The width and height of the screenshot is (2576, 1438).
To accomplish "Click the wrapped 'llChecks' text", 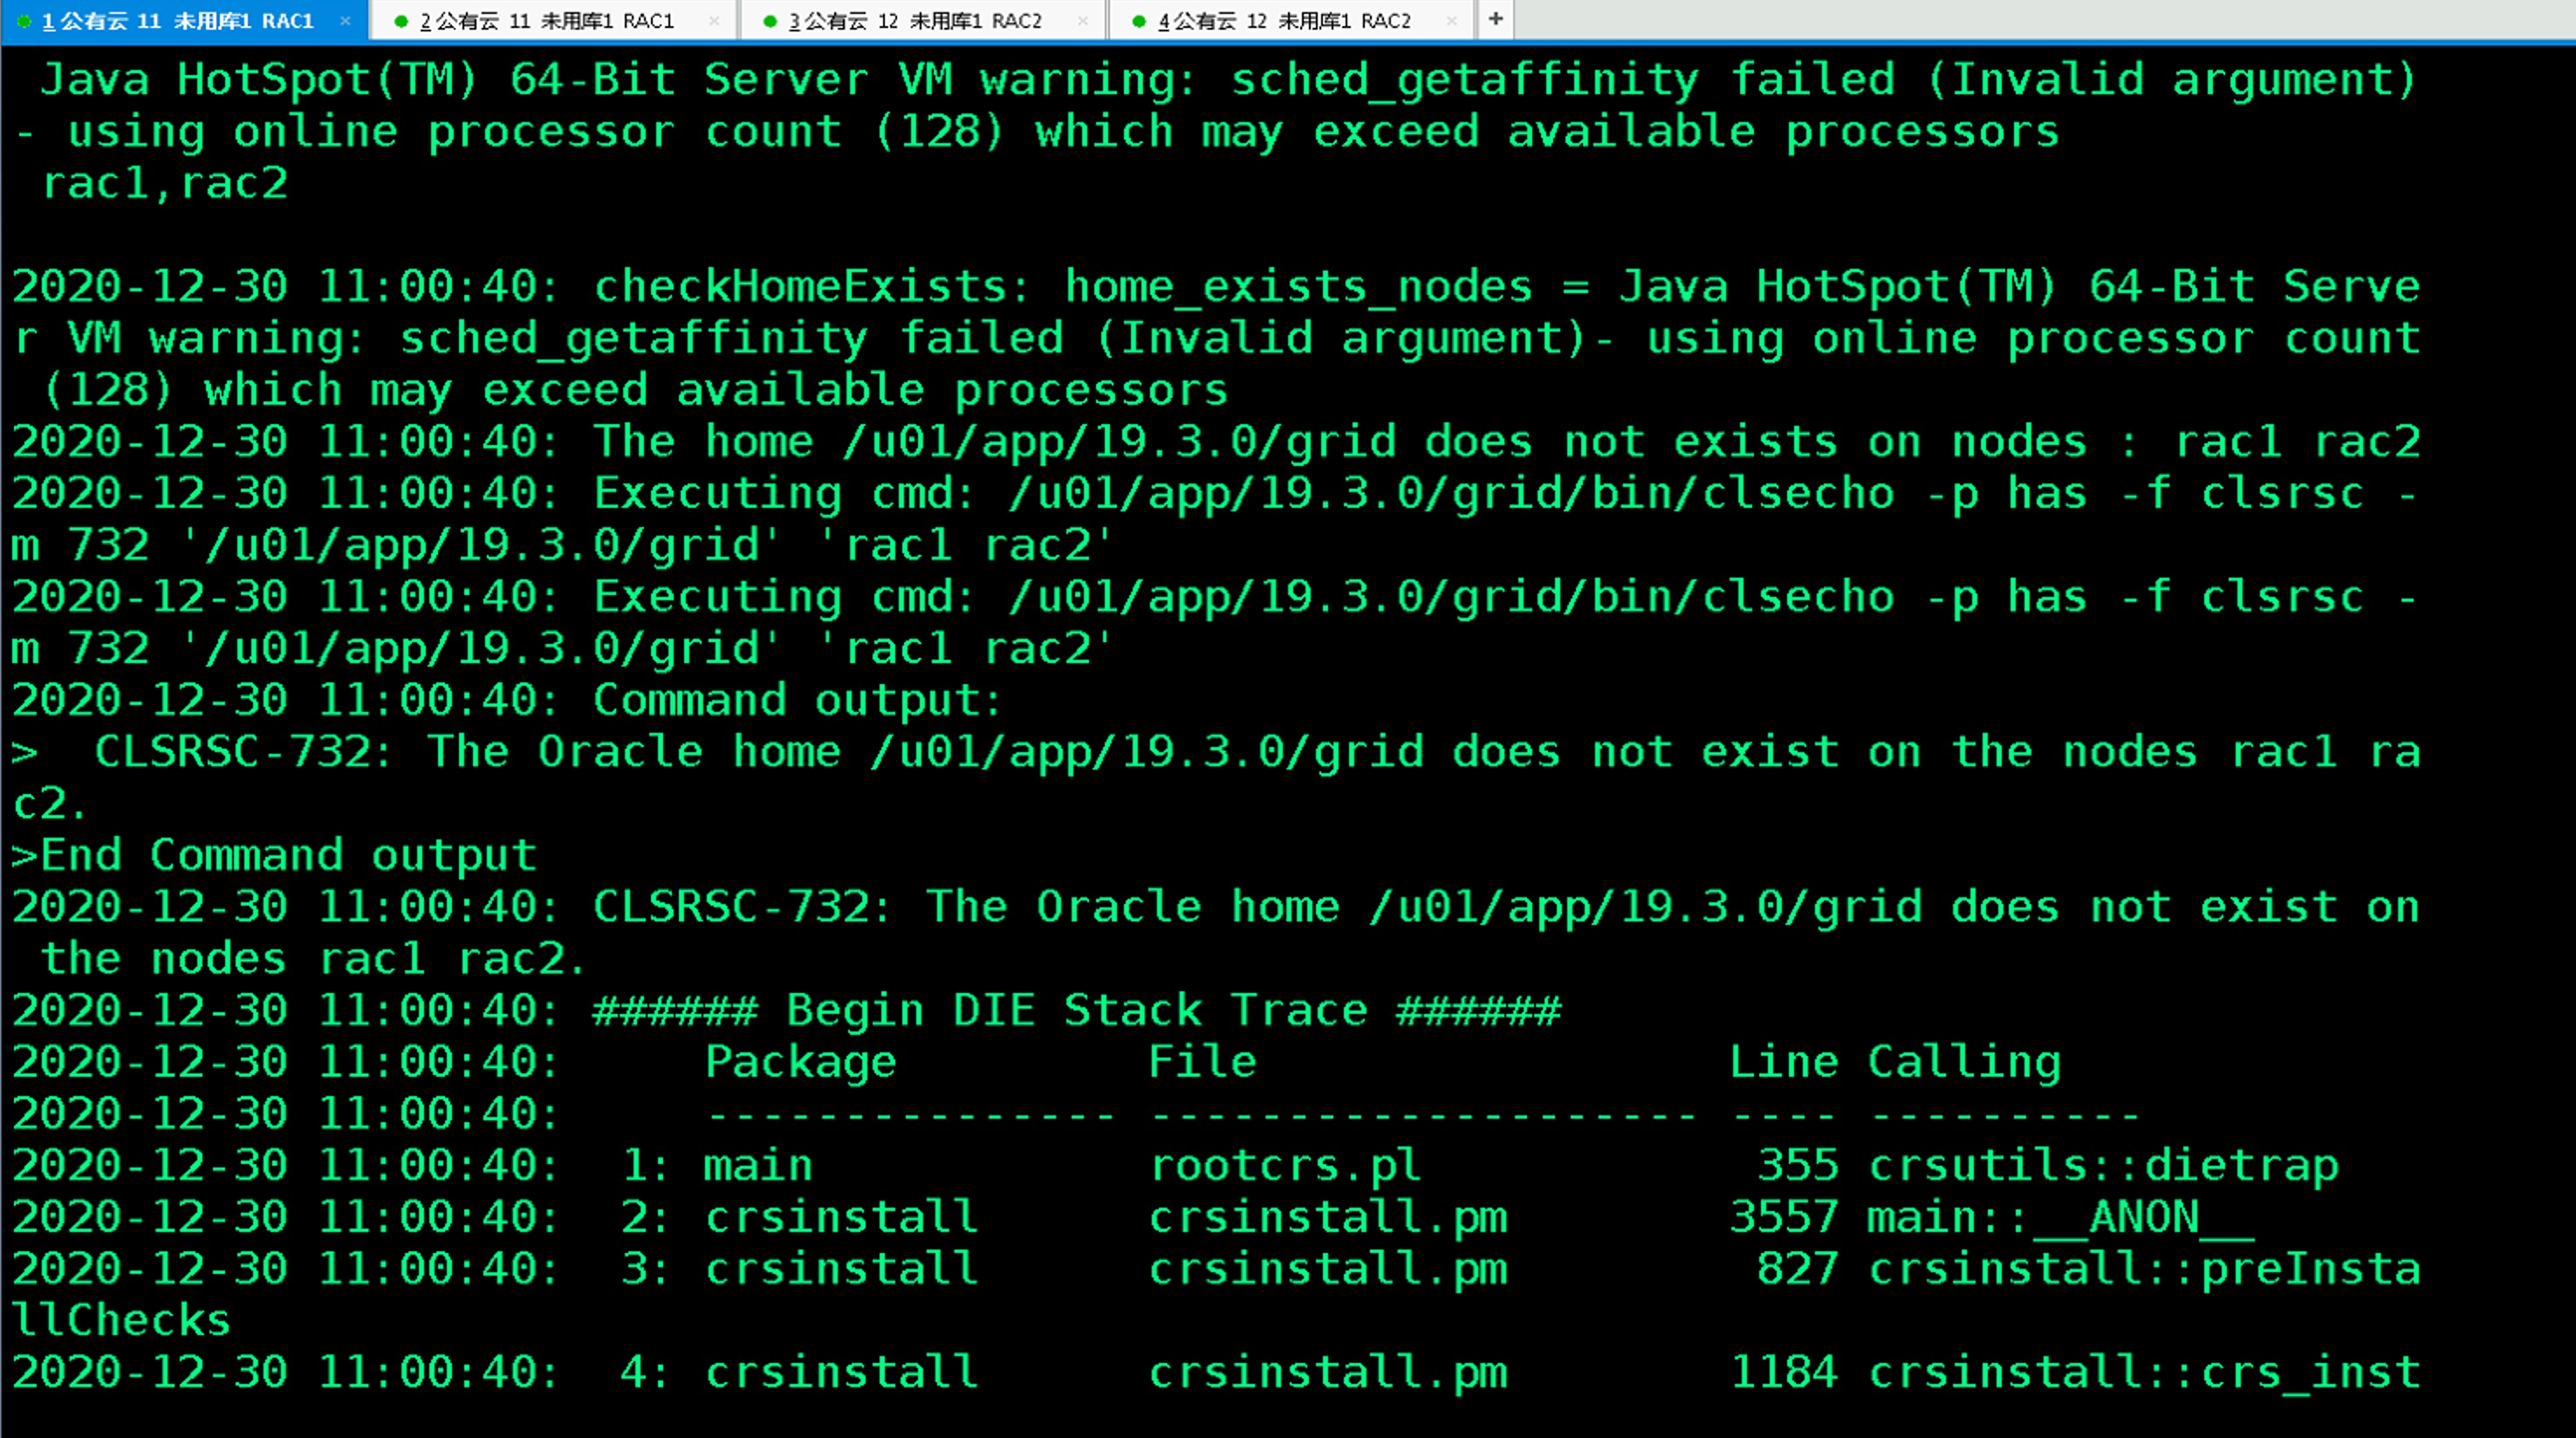I will (121, 1321).
